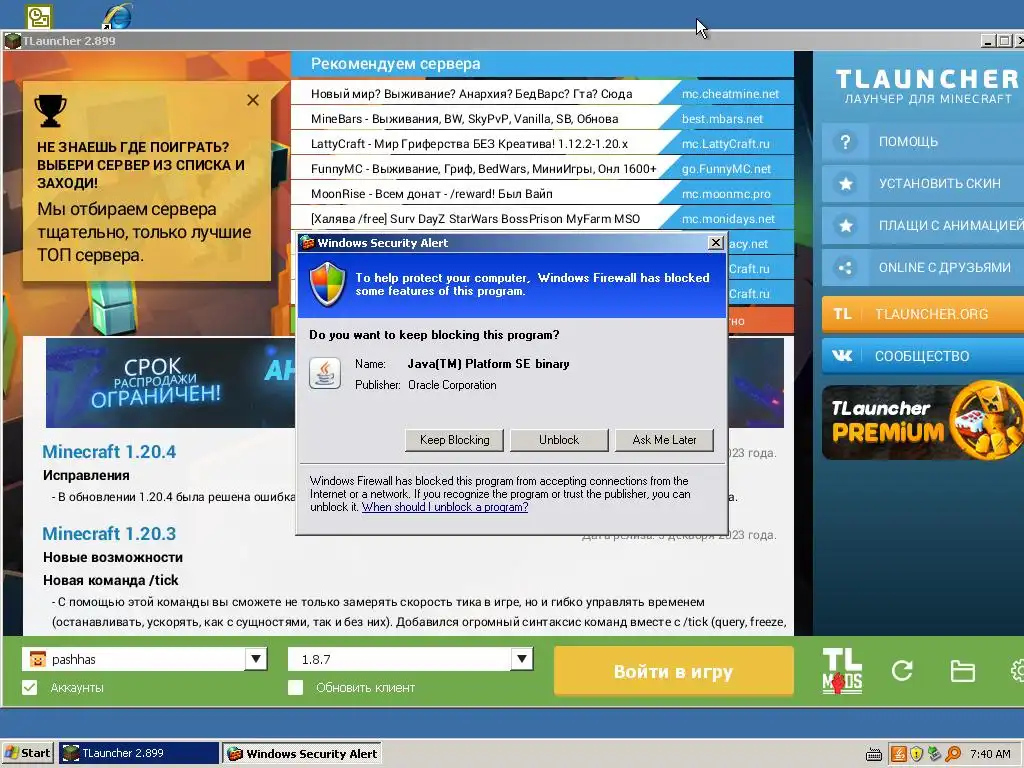The width and height of the screenshot is (1024, 768).
Task: Click the orange magnifier tray icon
Action: pyautogui.click(x=953, y=754)
